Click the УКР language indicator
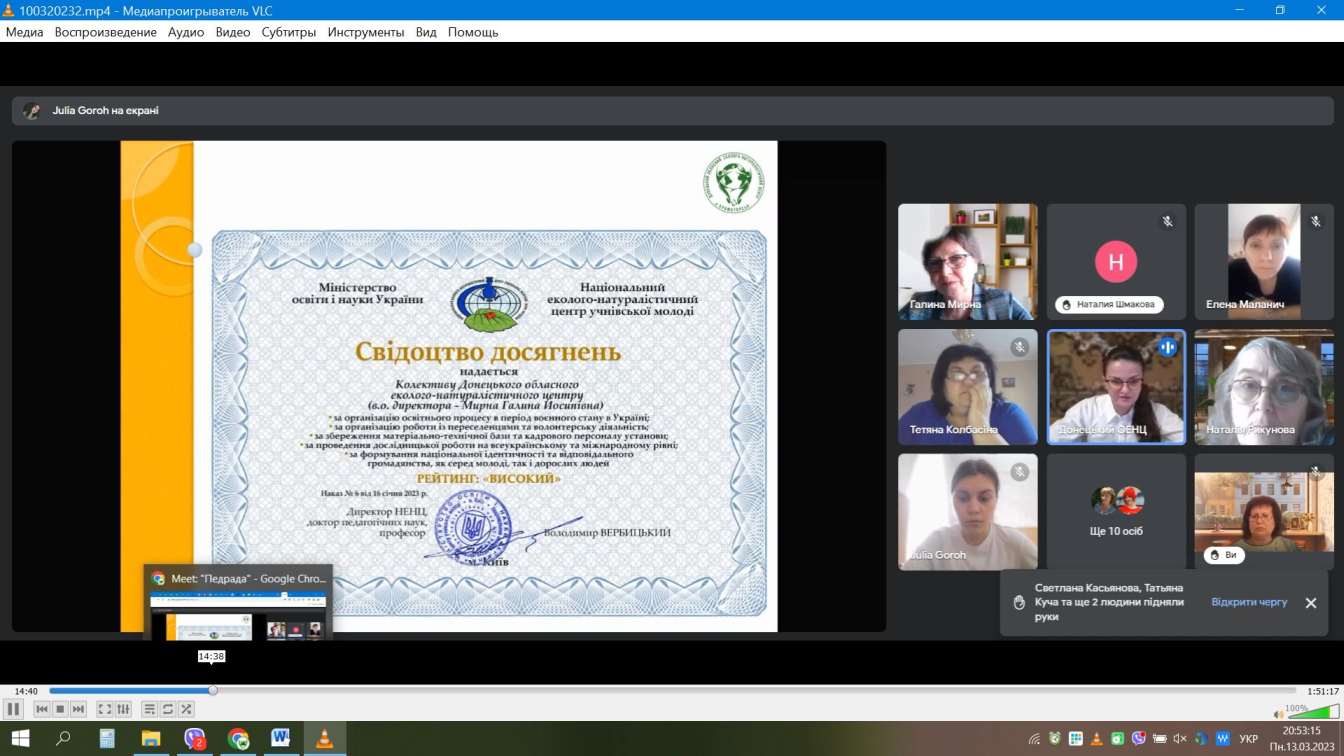1344x756 pixels. 1248,739
